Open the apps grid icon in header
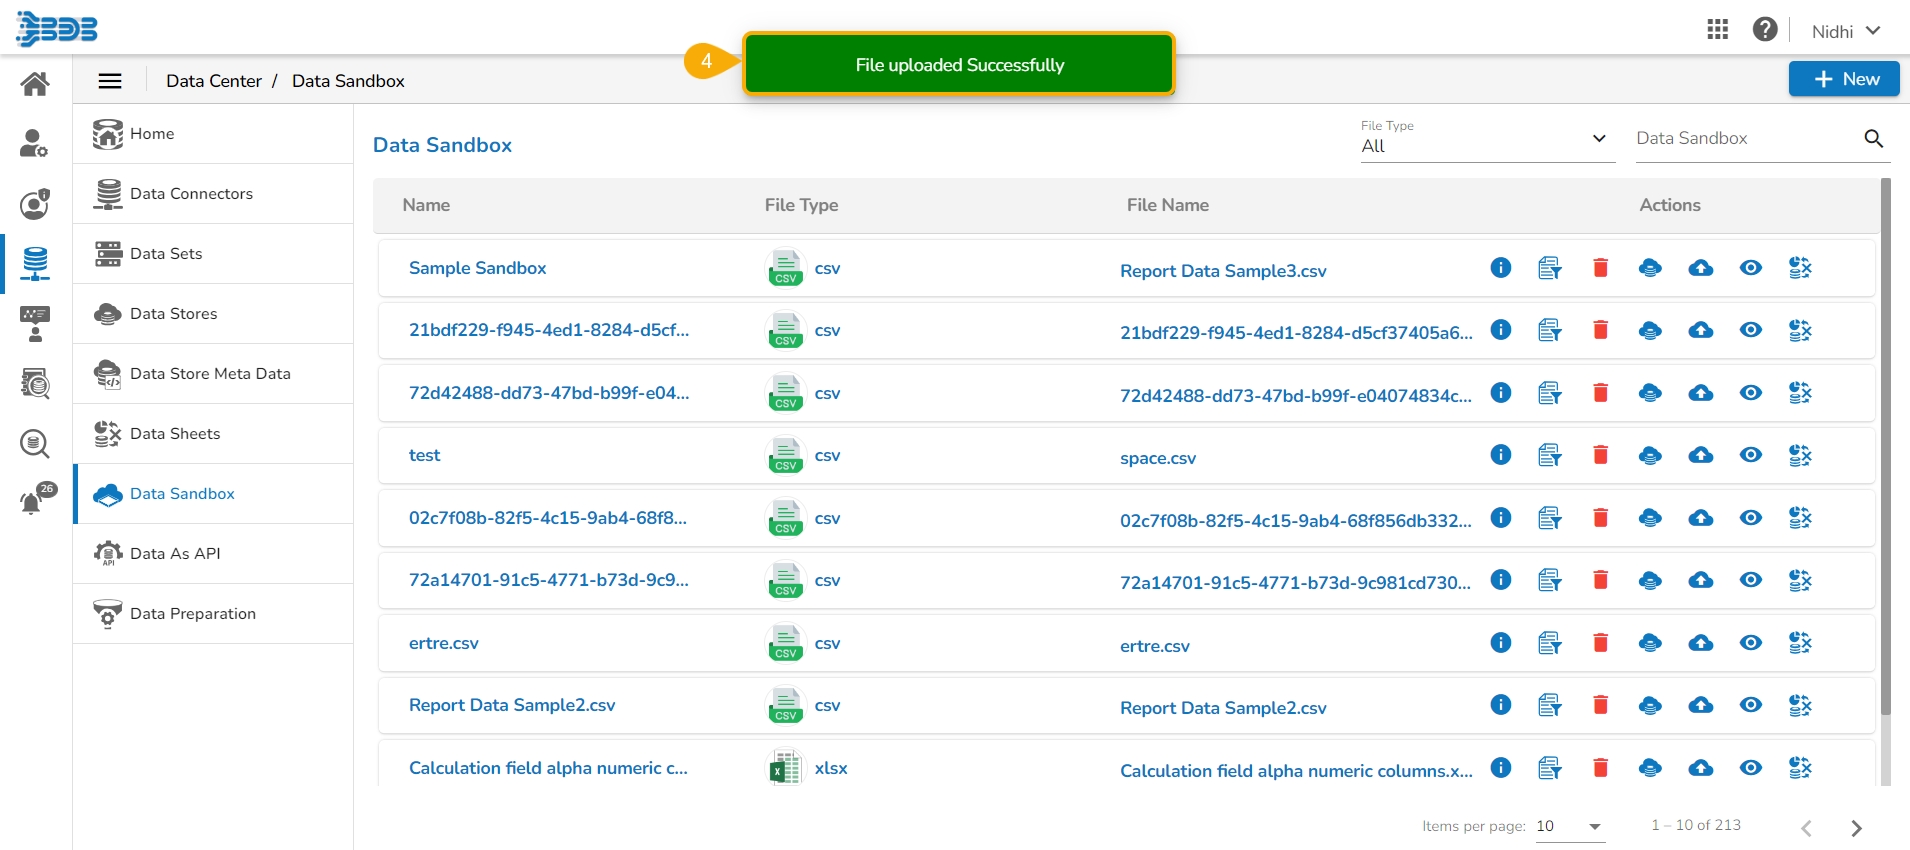This screenshot has width=1910, height=850. pyautogui.click(x=1717, y=30)
